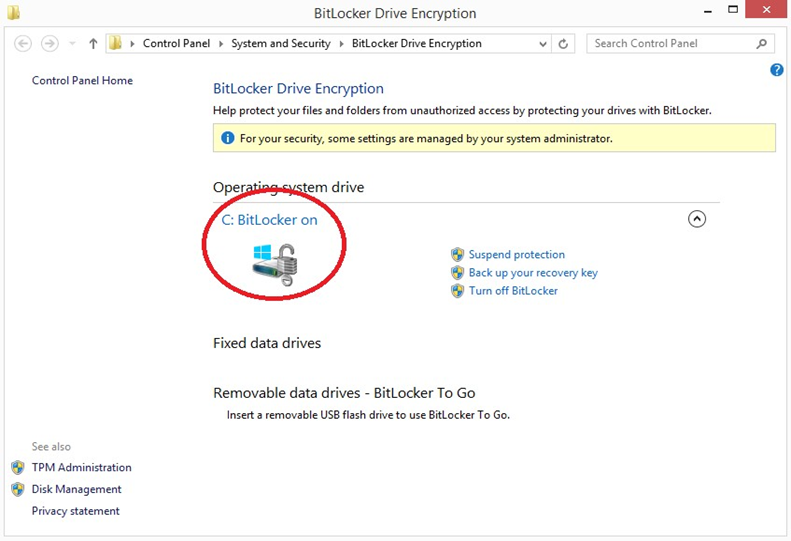Go to Control Panel Home
The image size is (791, 541).
[x=82, y=81]
